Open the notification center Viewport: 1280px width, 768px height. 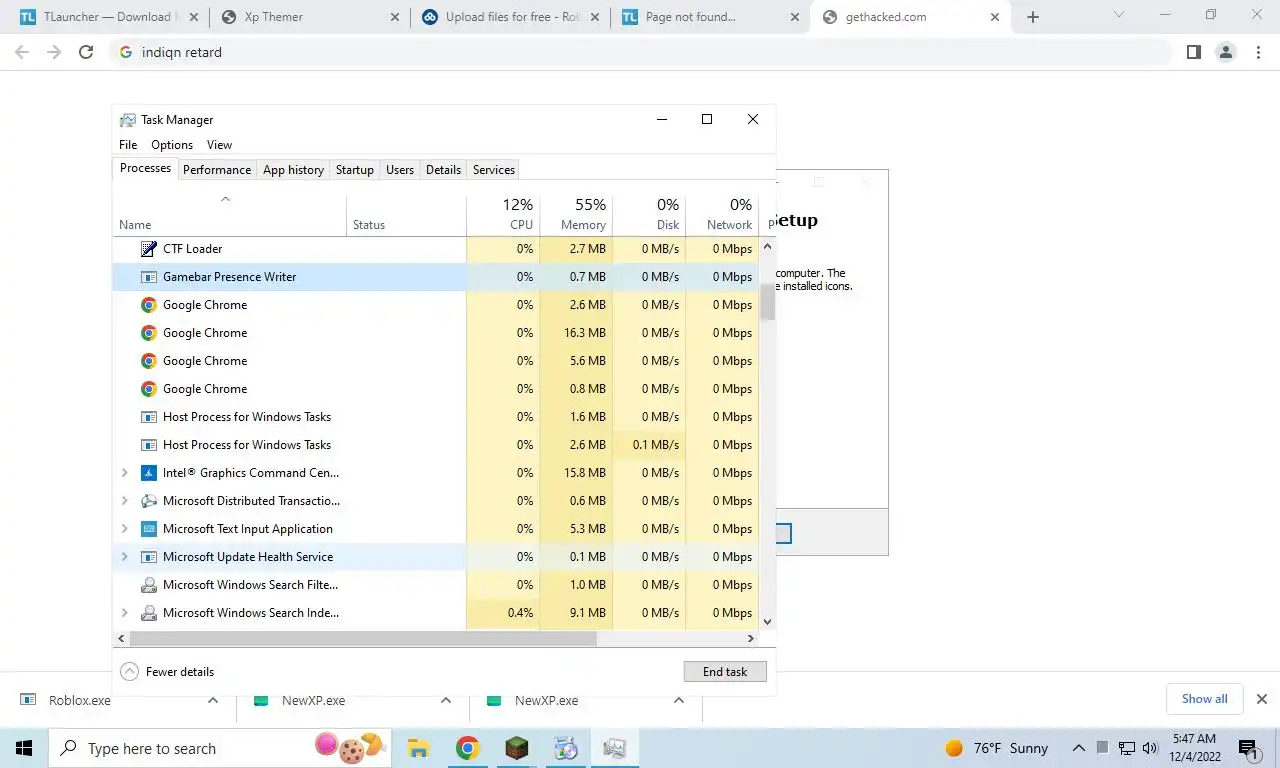[1247, 748]
